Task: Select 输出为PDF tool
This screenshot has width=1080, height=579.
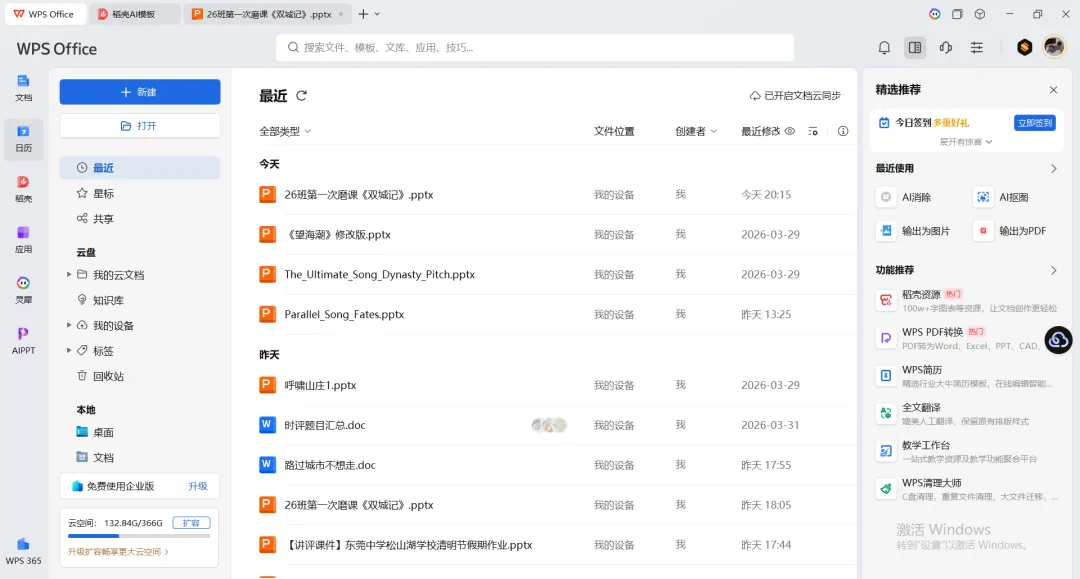Action: click(x=1010, y=231)
